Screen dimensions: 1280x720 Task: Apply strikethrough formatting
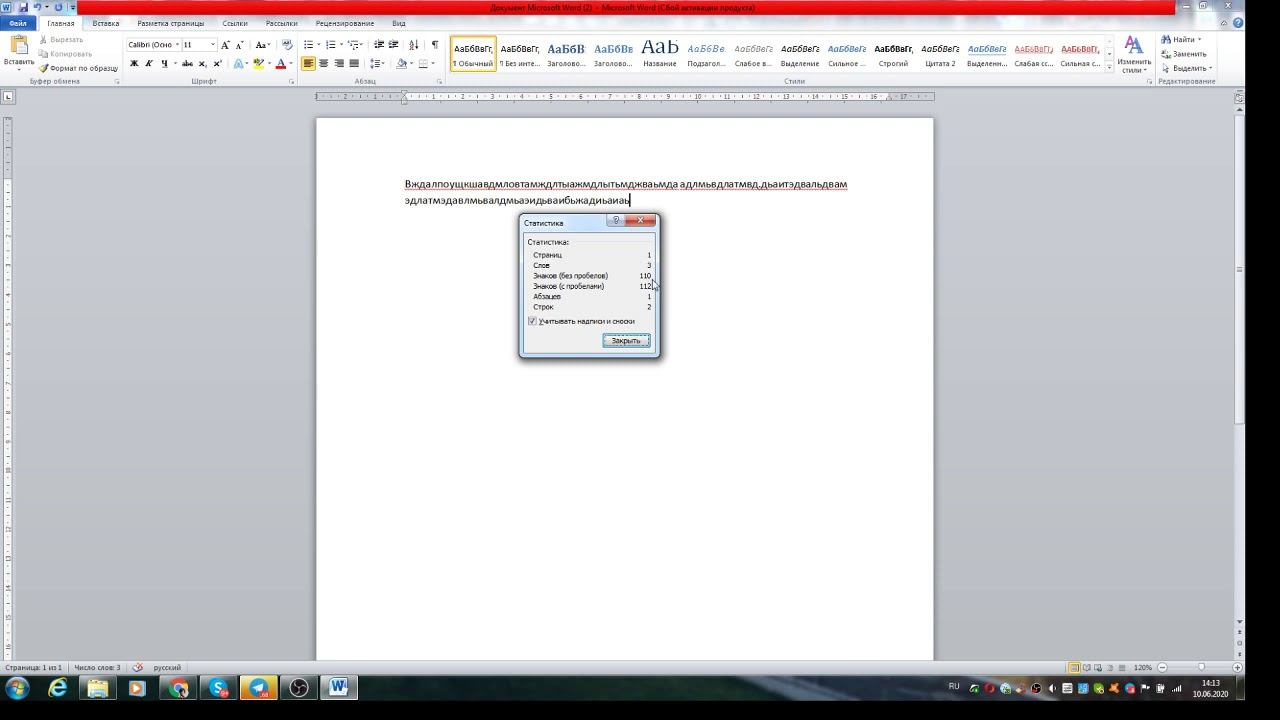pyautogui.click(x=187, y=64)
